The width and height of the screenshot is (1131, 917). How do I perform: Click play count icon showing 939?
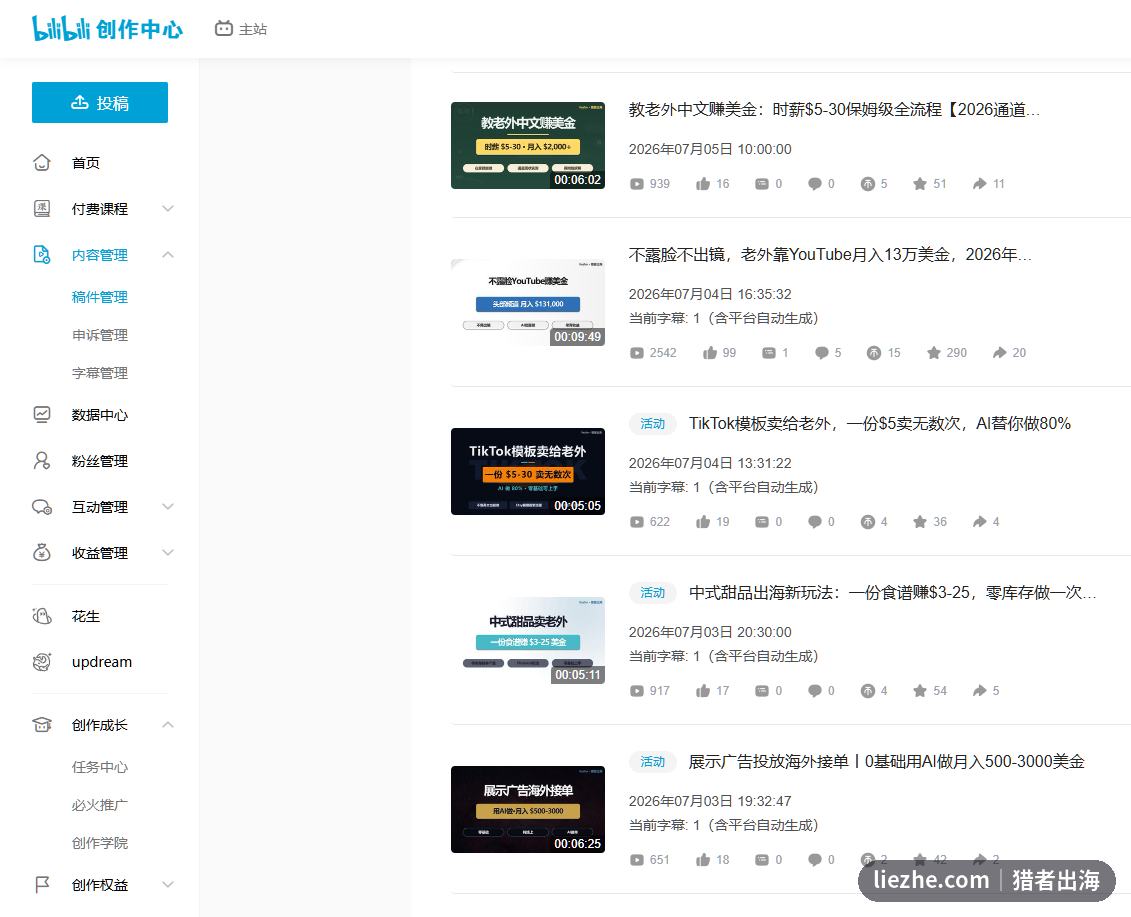click(x=636, y=184)
